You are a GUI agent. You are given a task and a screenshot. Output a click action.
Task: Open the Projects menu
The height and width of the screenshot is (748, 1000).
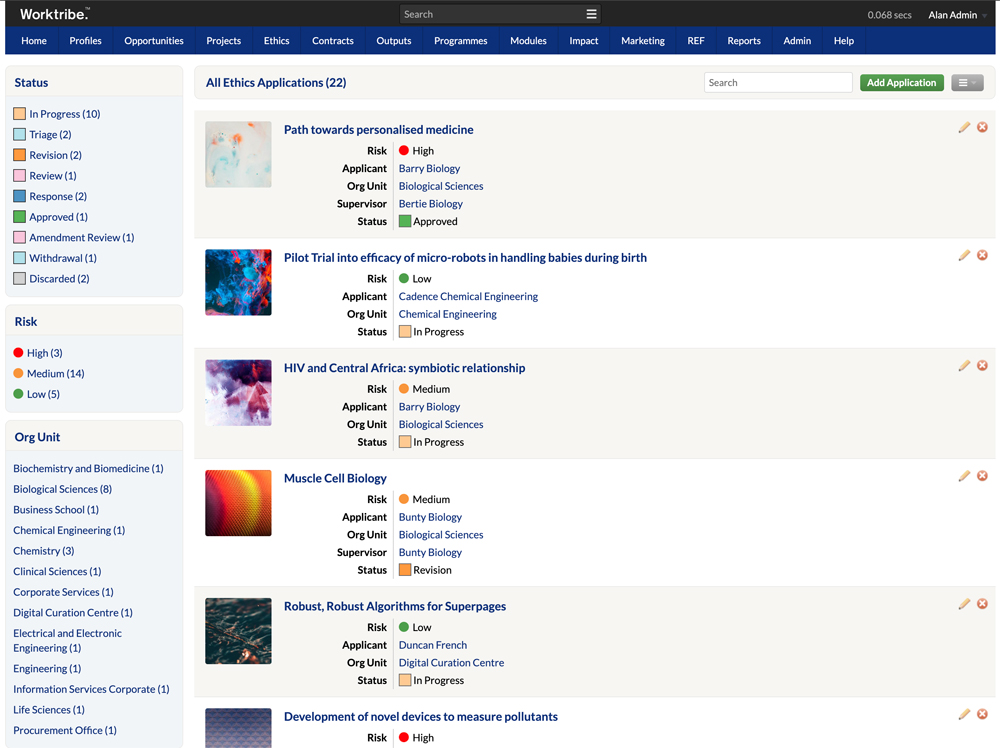[224, 41]
